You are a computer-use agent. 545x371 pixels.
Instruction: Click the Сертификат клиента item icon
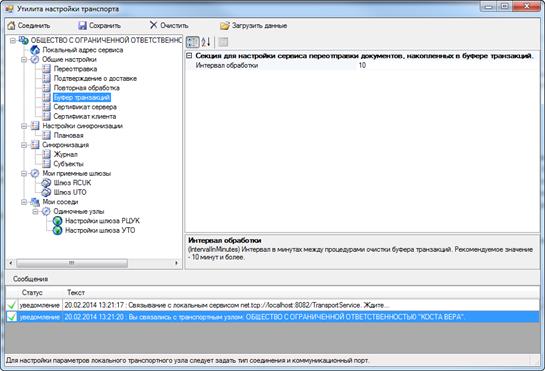(x=46, y=116)
